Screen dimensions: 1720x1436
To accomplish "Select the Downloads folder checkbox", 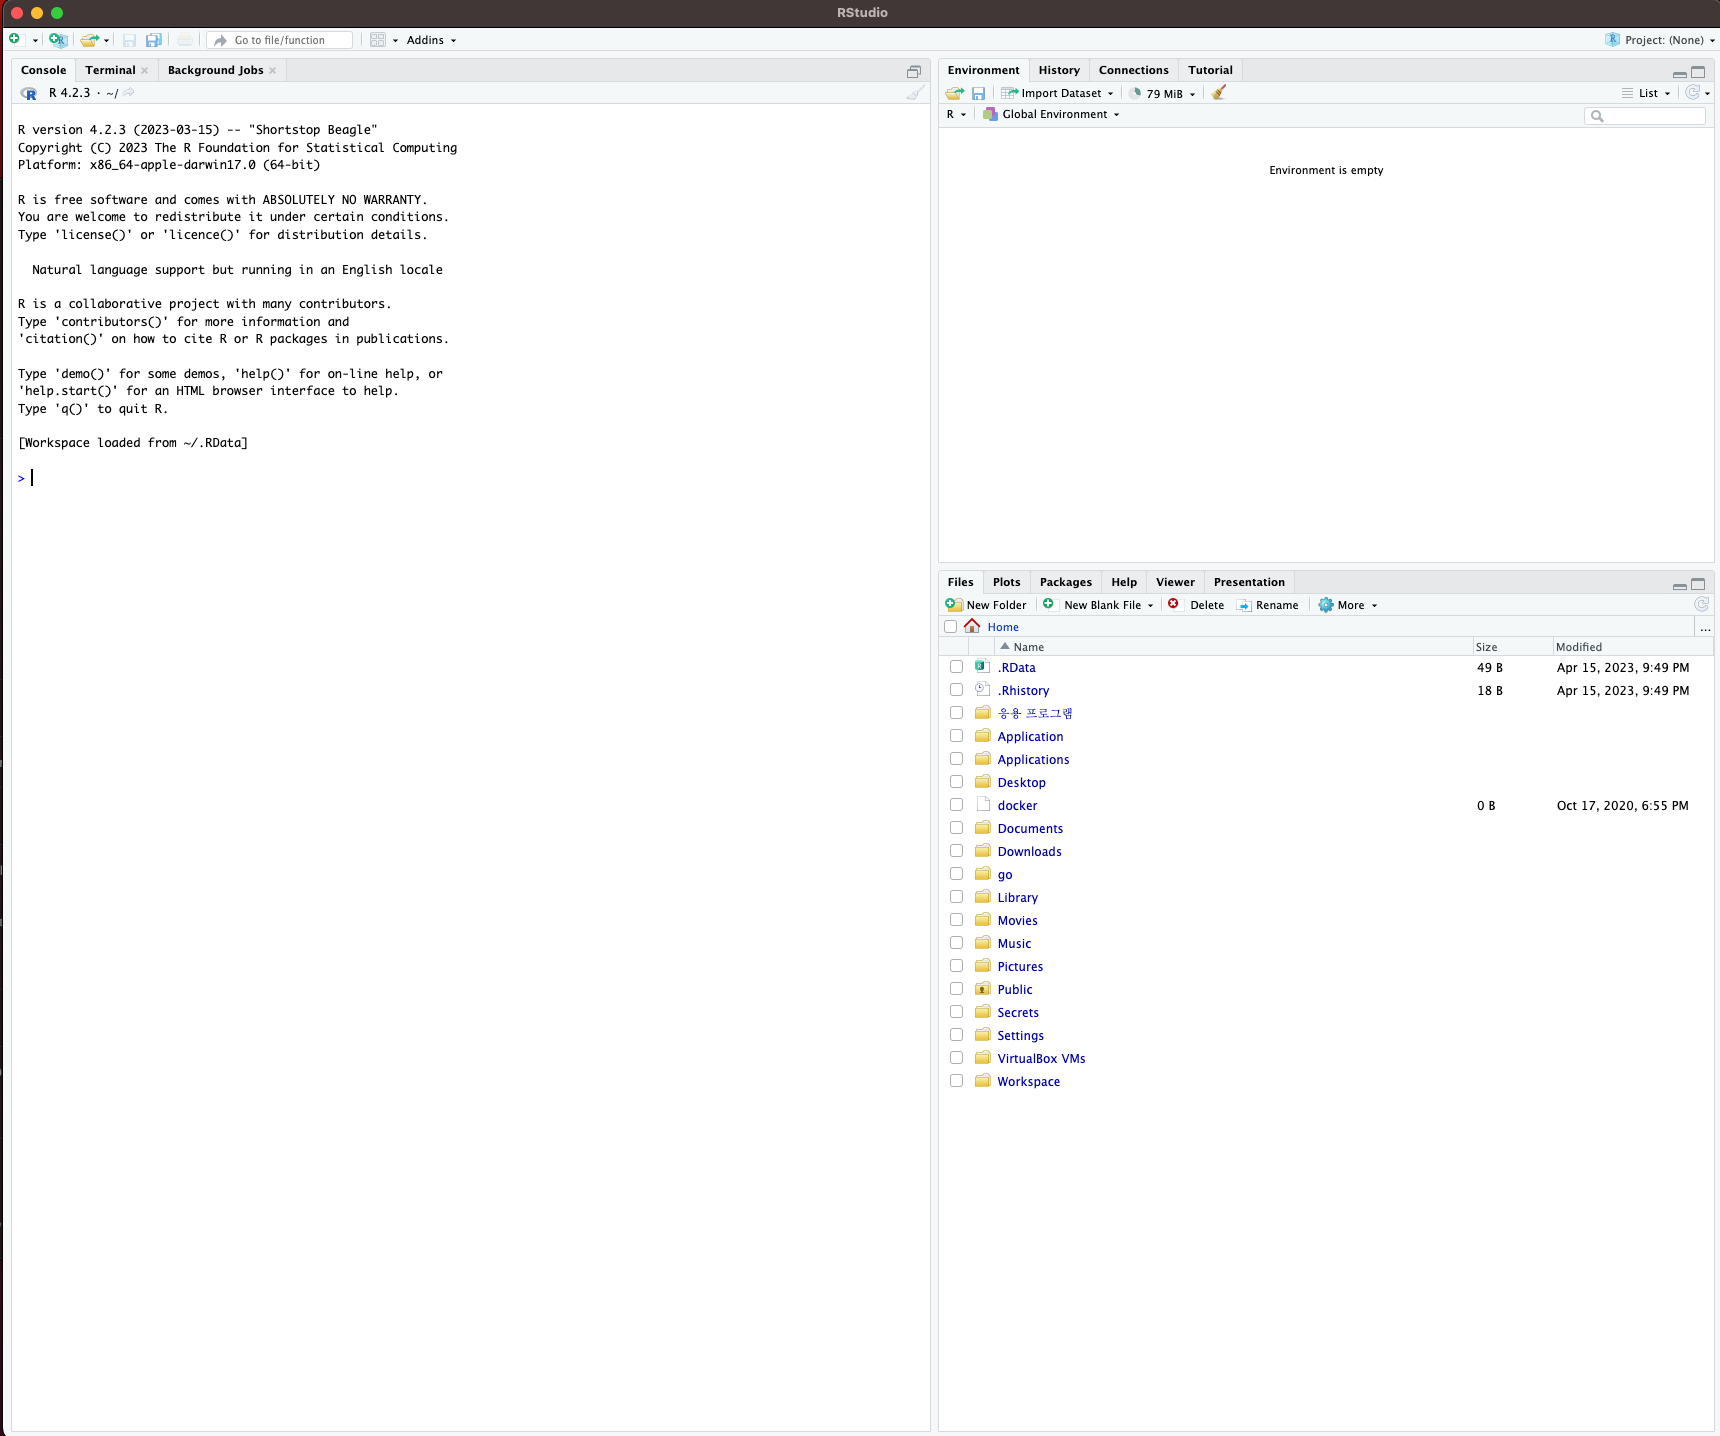I will coord(957,851).
